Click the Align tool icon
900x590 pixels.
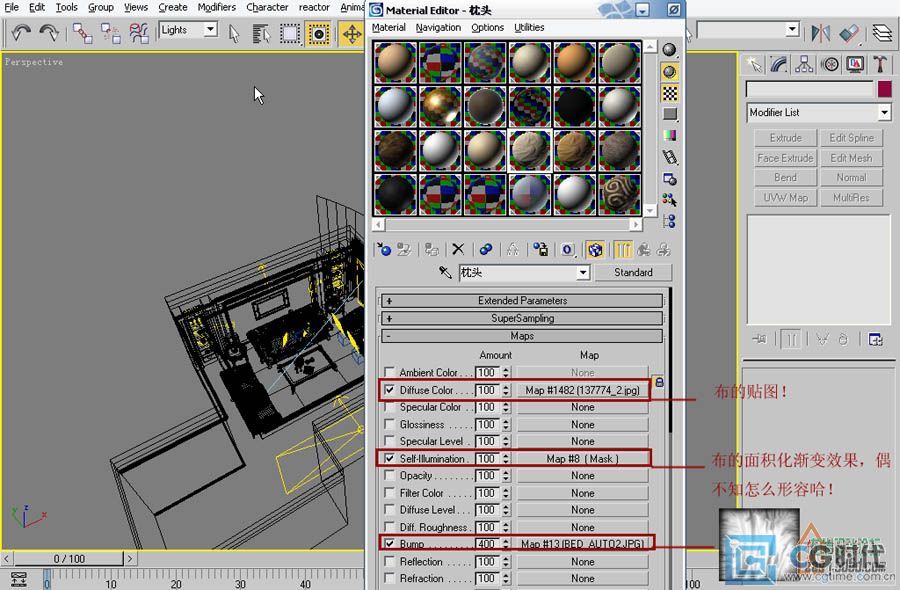(x=849, y=33)
